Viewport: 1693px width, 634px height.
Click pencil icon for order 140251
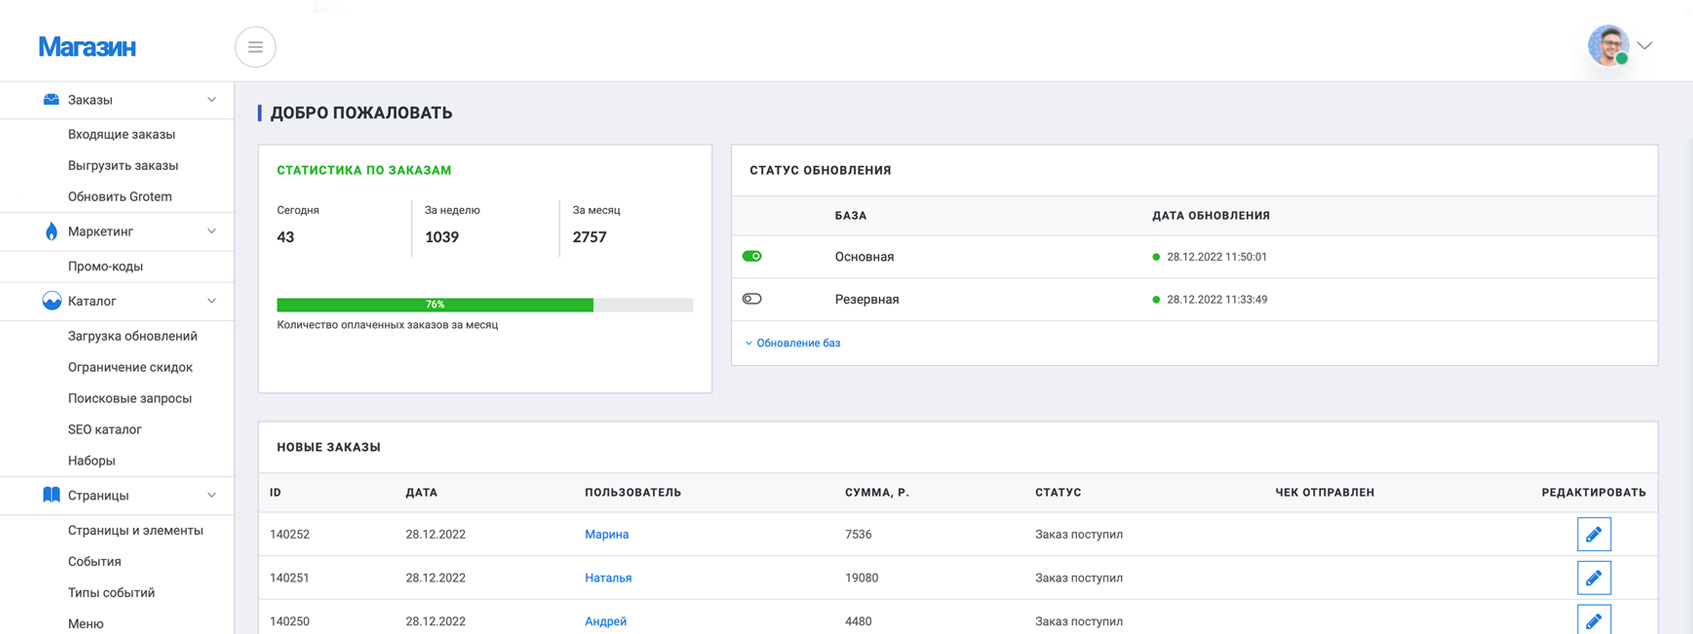point(1593,577)
